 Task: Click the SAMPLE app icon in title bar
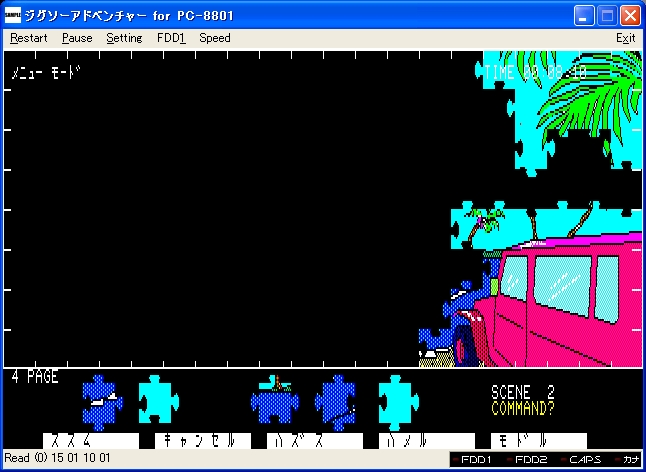point(12,16)
